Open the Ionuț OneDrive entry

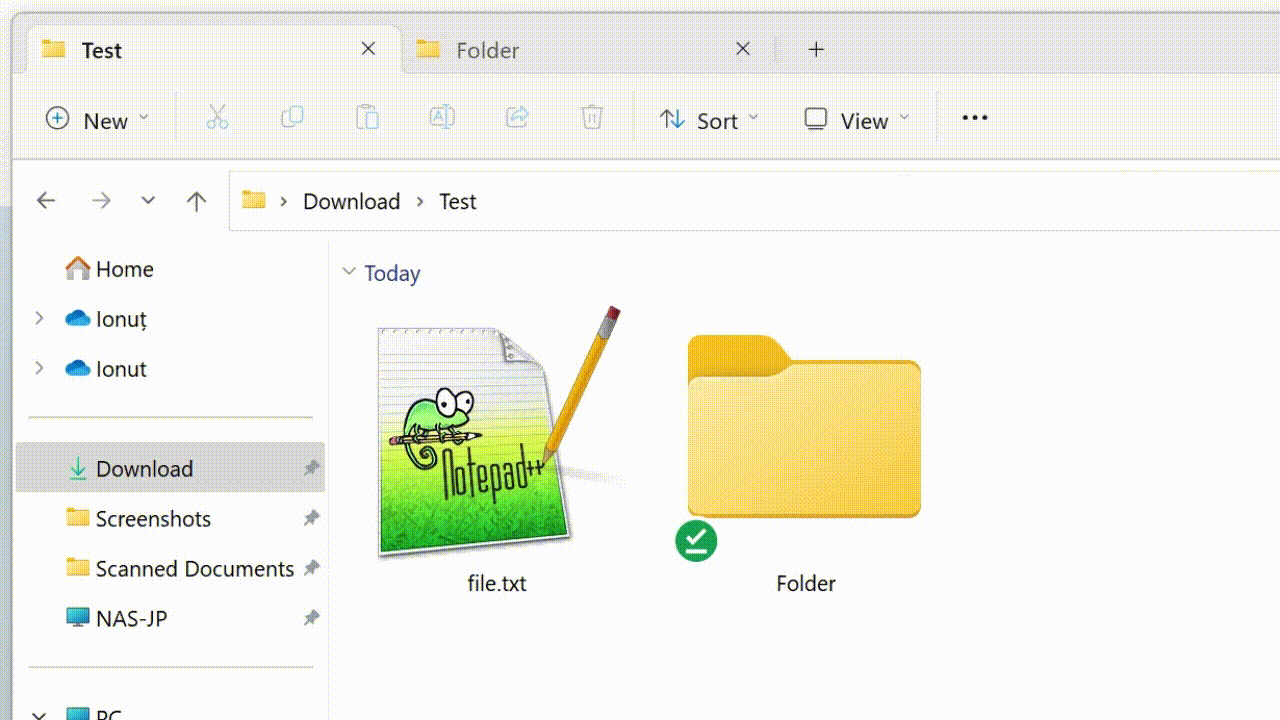point(106,319)
